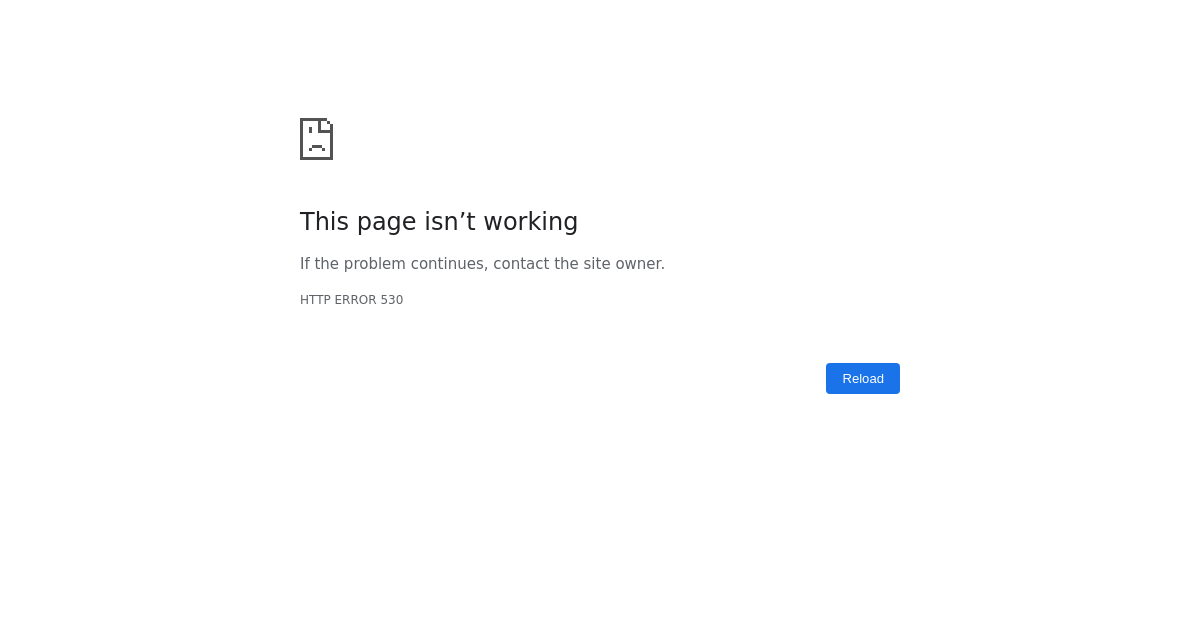
Task: Click the word "HTTP" in the error line
Action: pos(315,300)
